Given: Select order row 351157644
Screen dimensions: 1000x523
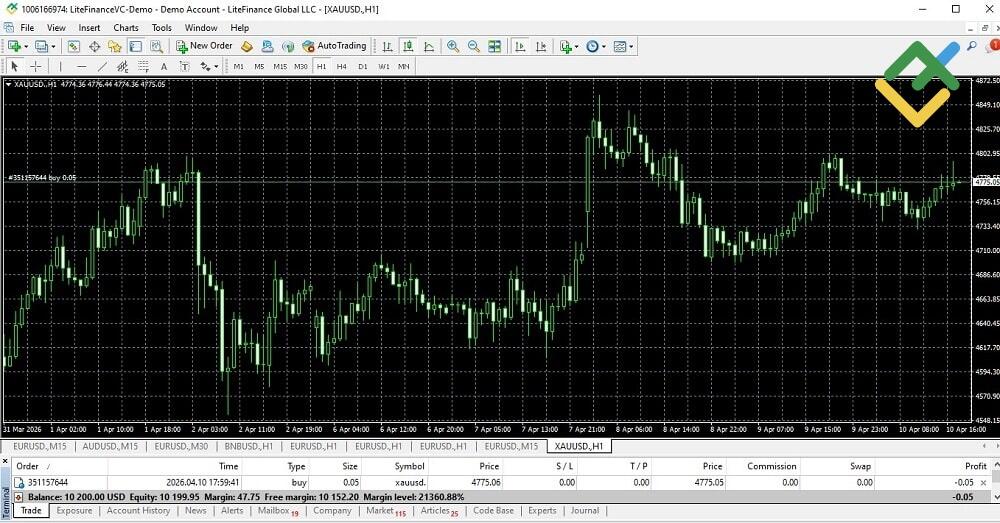Looking at the screenshot, I should point(500,483).
